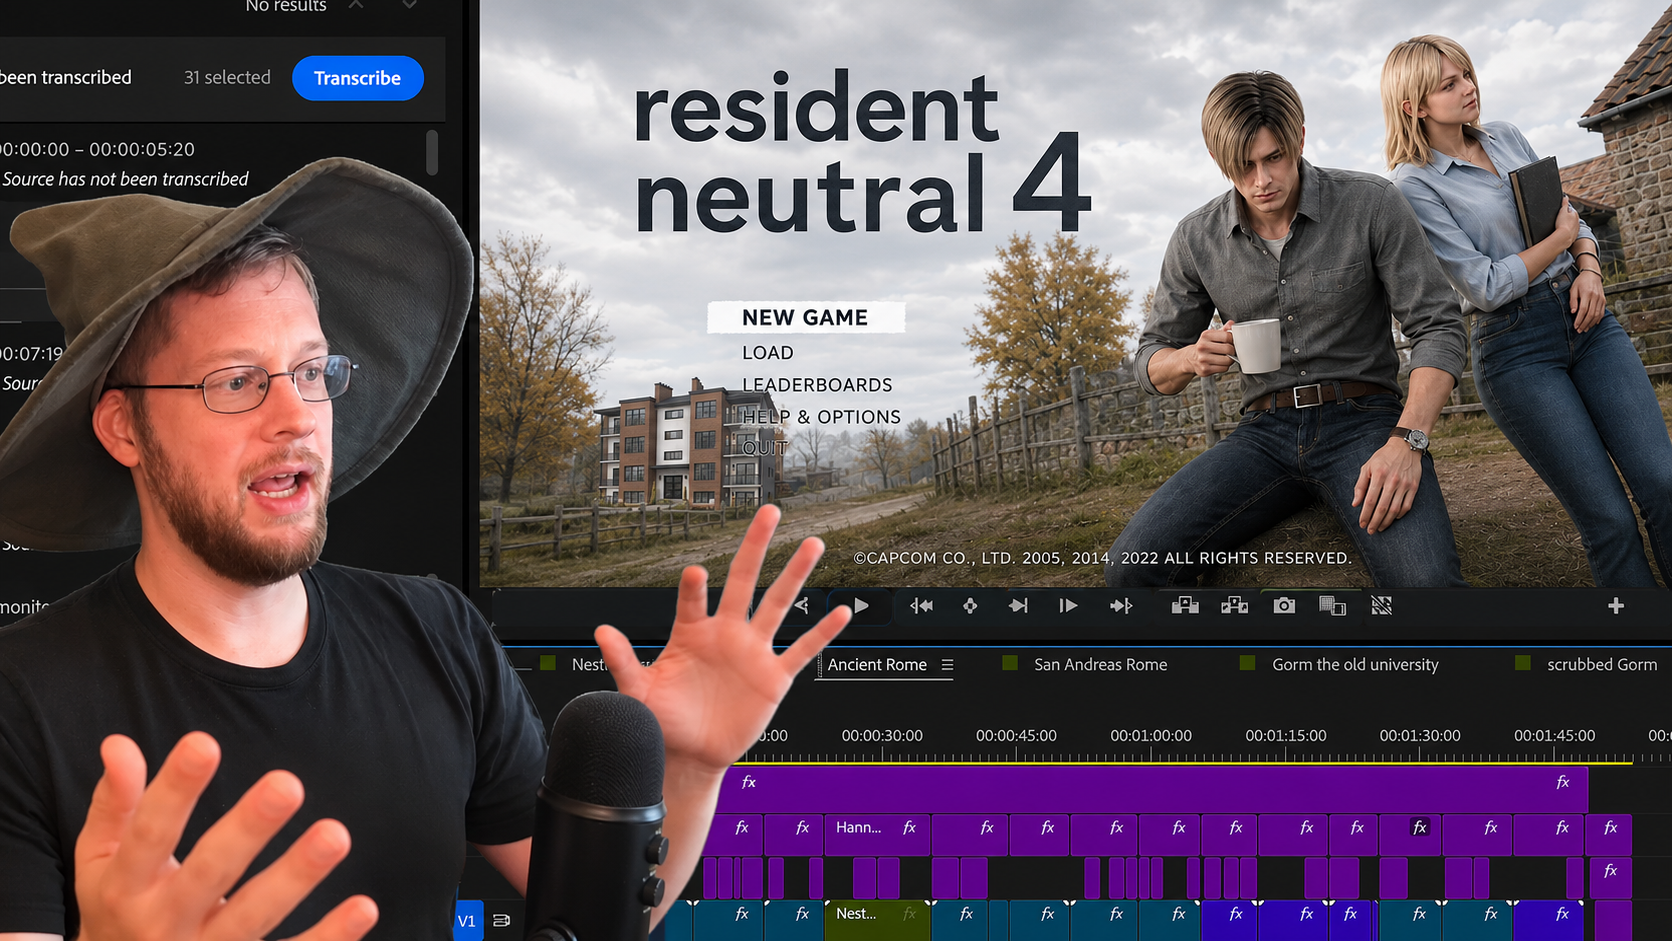Choose NEW GAME in the game menu
Screen dimensions: 1672x941
[805, 317]
